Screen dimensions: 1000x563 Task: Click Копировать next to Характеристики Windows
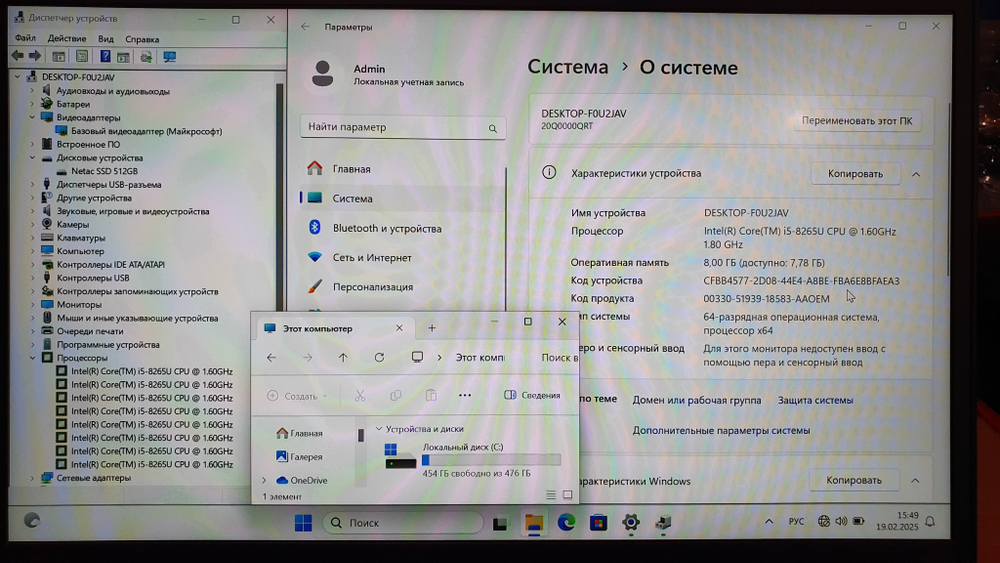pyautogui.click(x=854, y=480)
